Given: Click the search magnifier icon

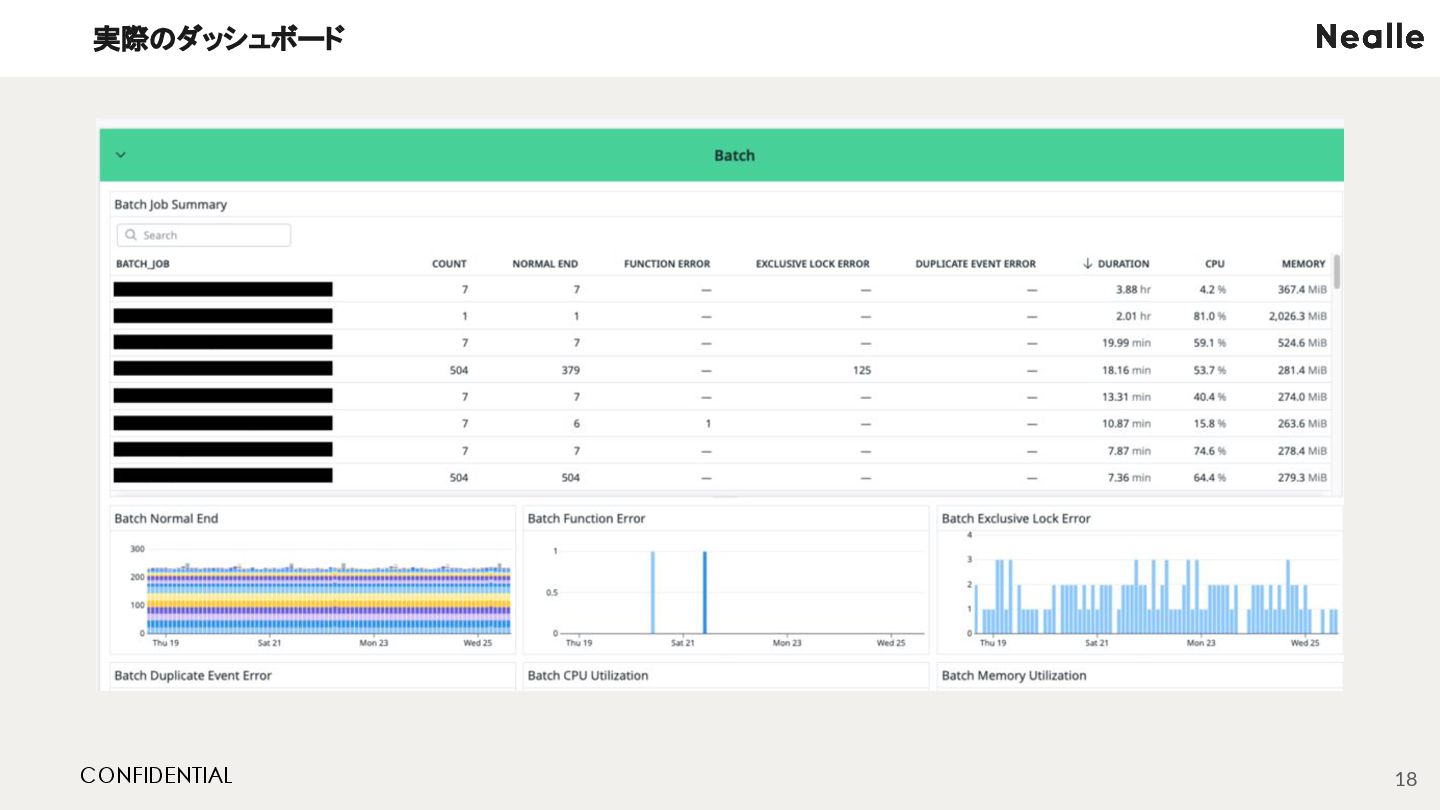Looking at the screenshot, I should point(131,235).
